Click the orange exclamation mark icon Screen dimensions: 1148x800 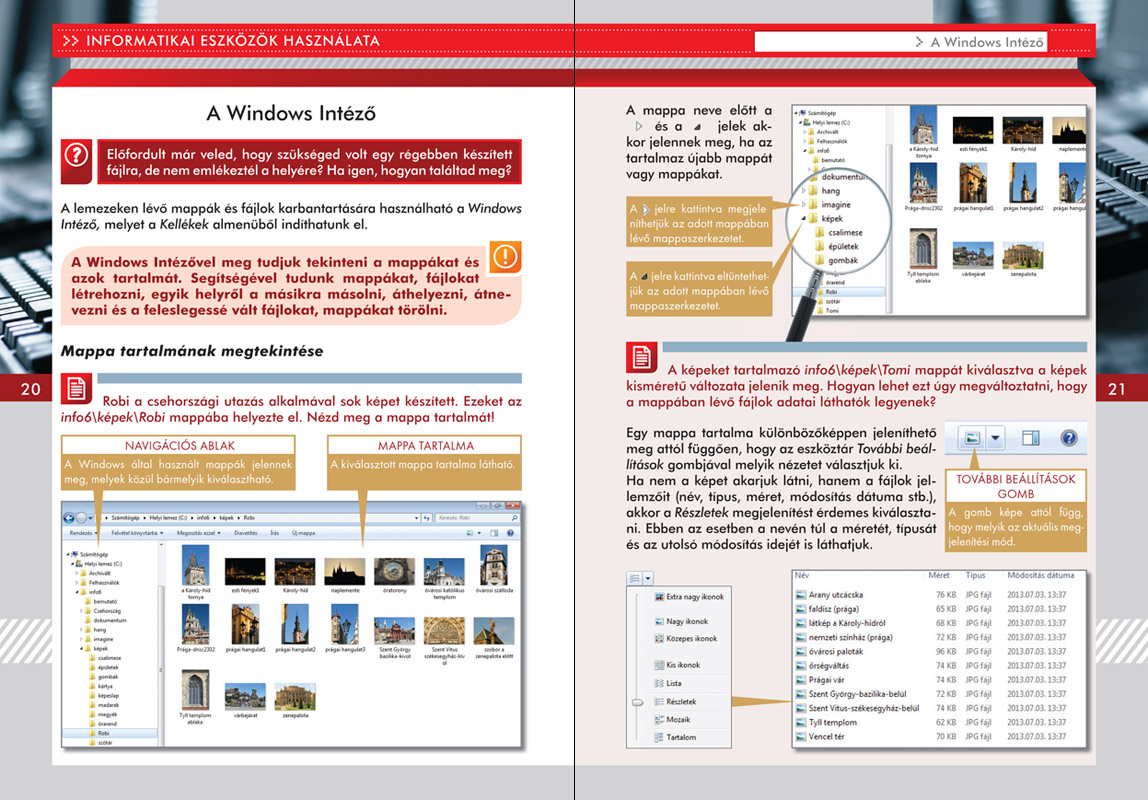coord(505,258)
